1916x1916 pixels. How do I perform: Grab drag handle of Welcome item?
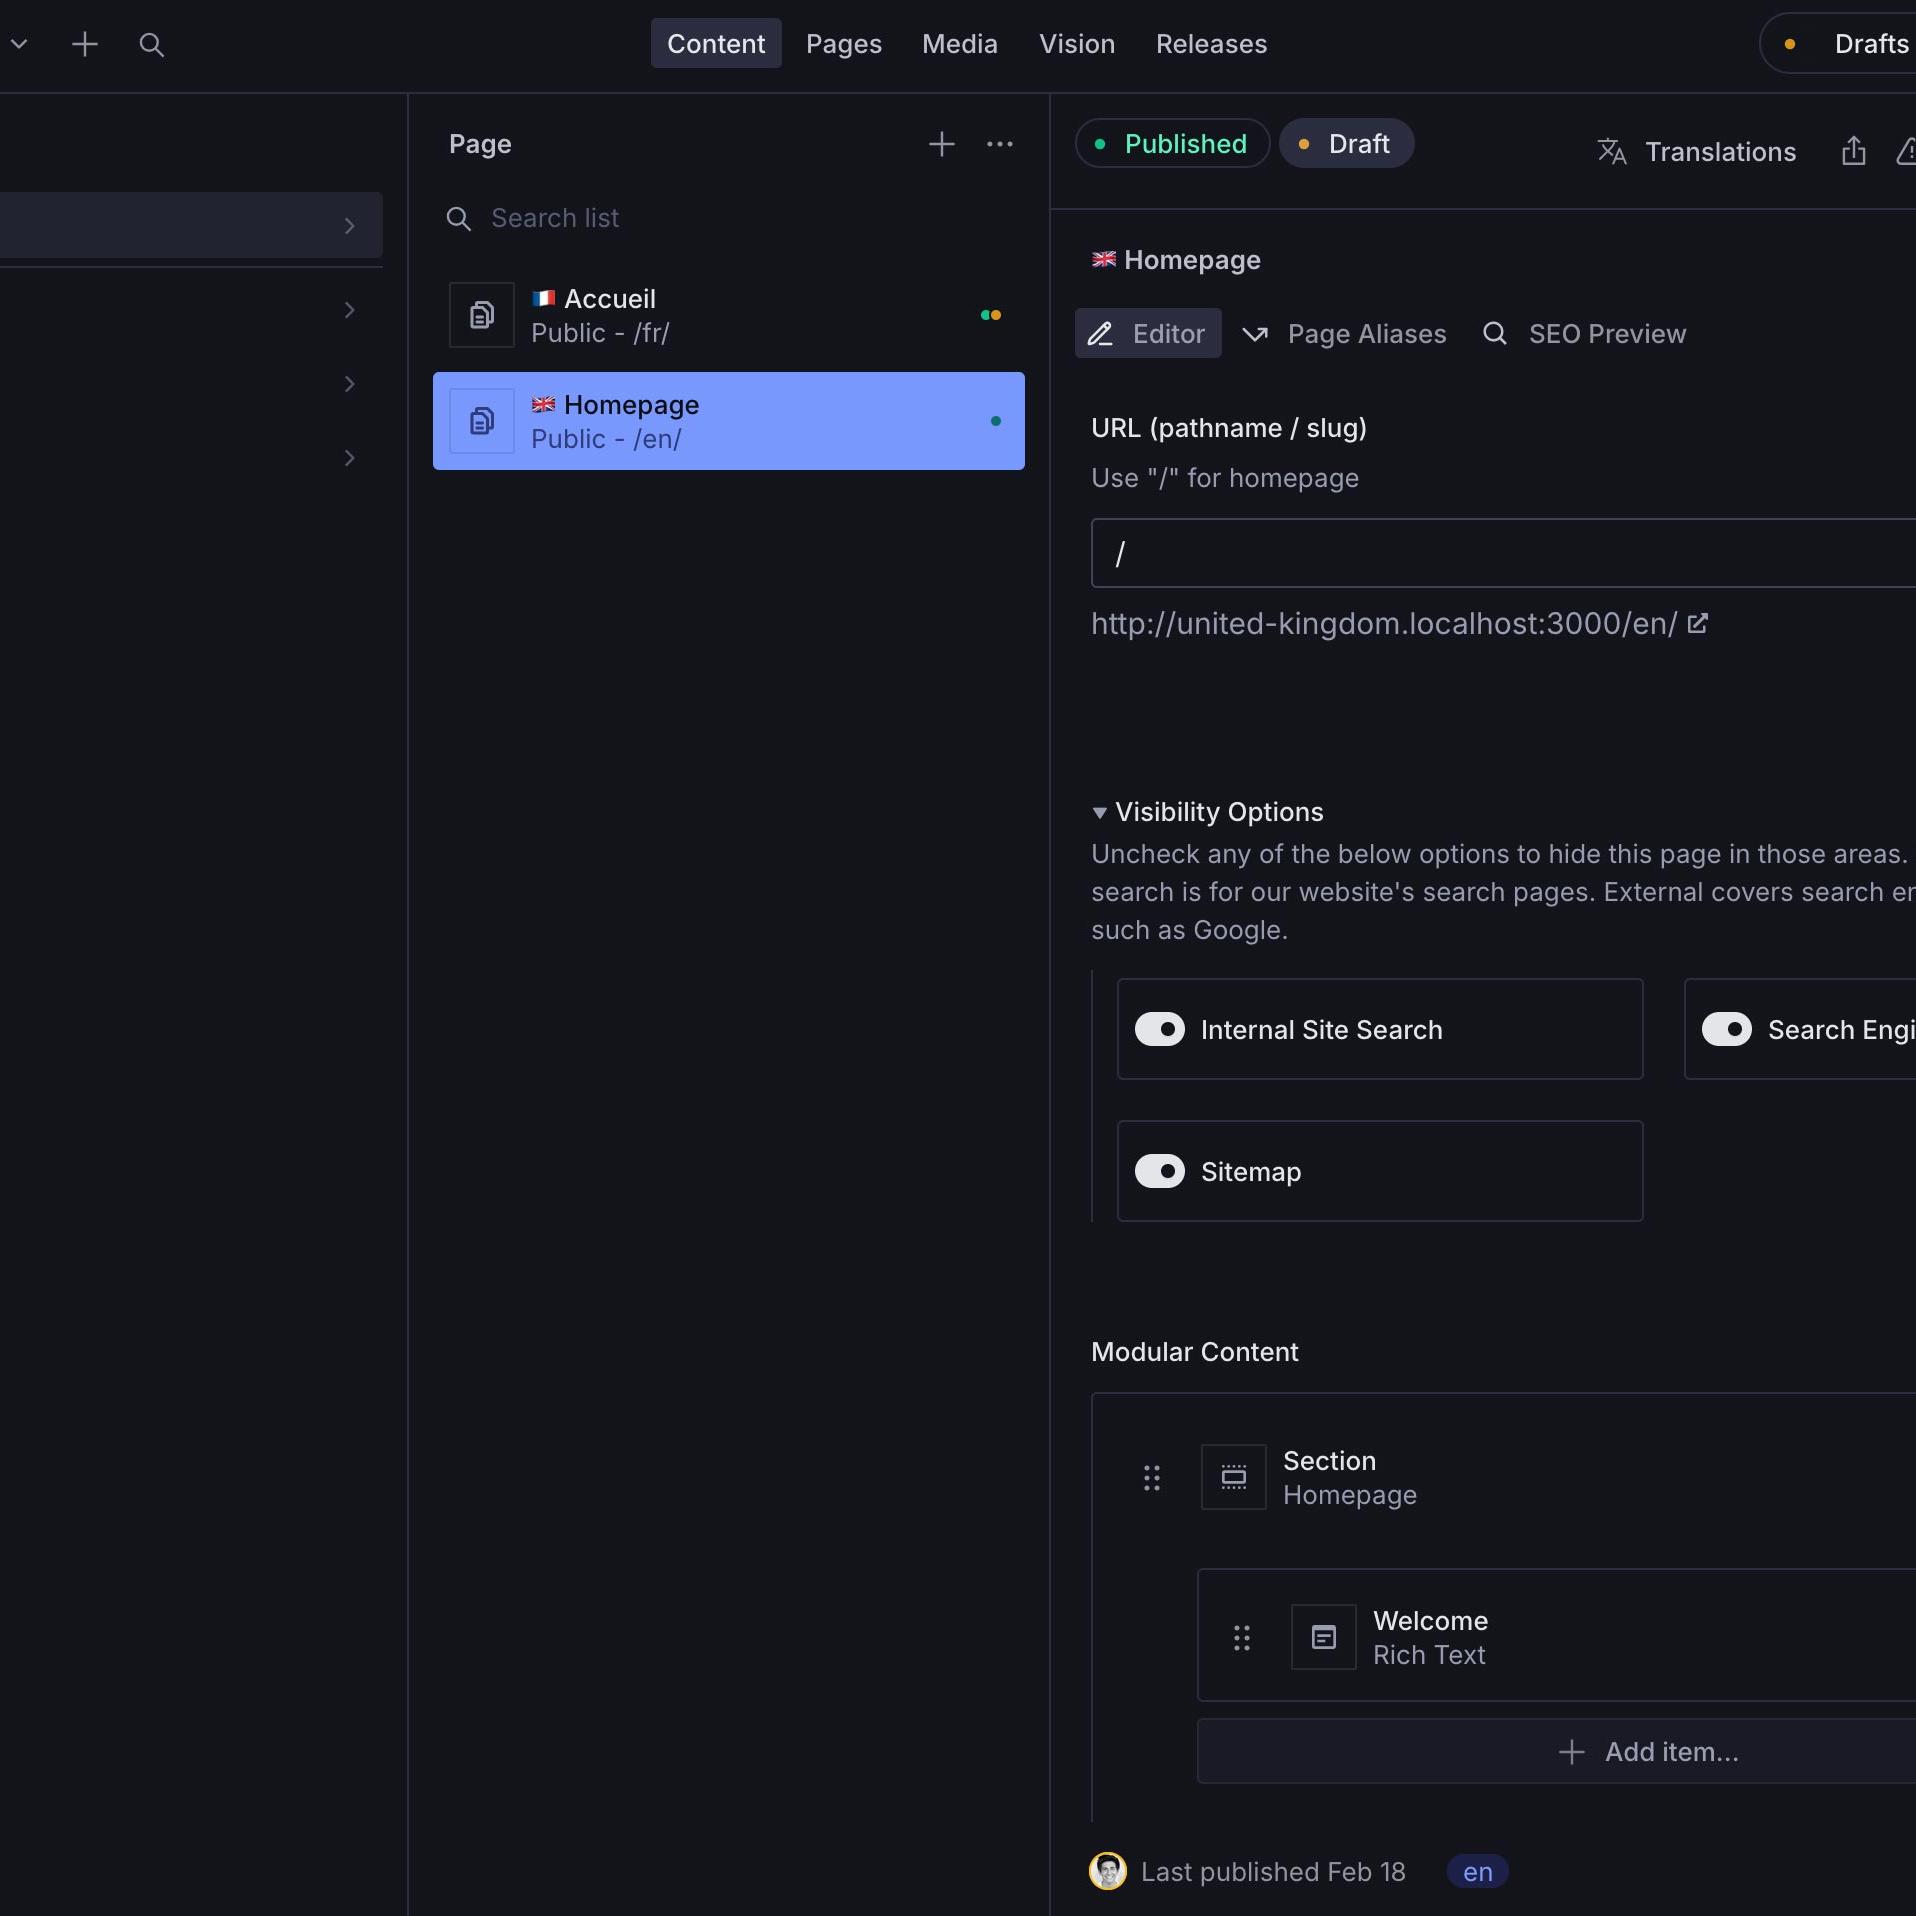[1241, 1637]
